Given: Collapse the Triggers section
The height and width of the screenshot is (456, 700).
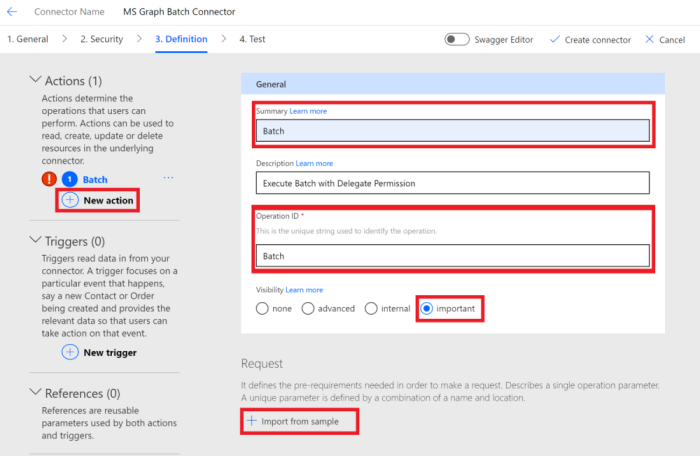Looking at the screenshot, I should click(x=35, y=240).
